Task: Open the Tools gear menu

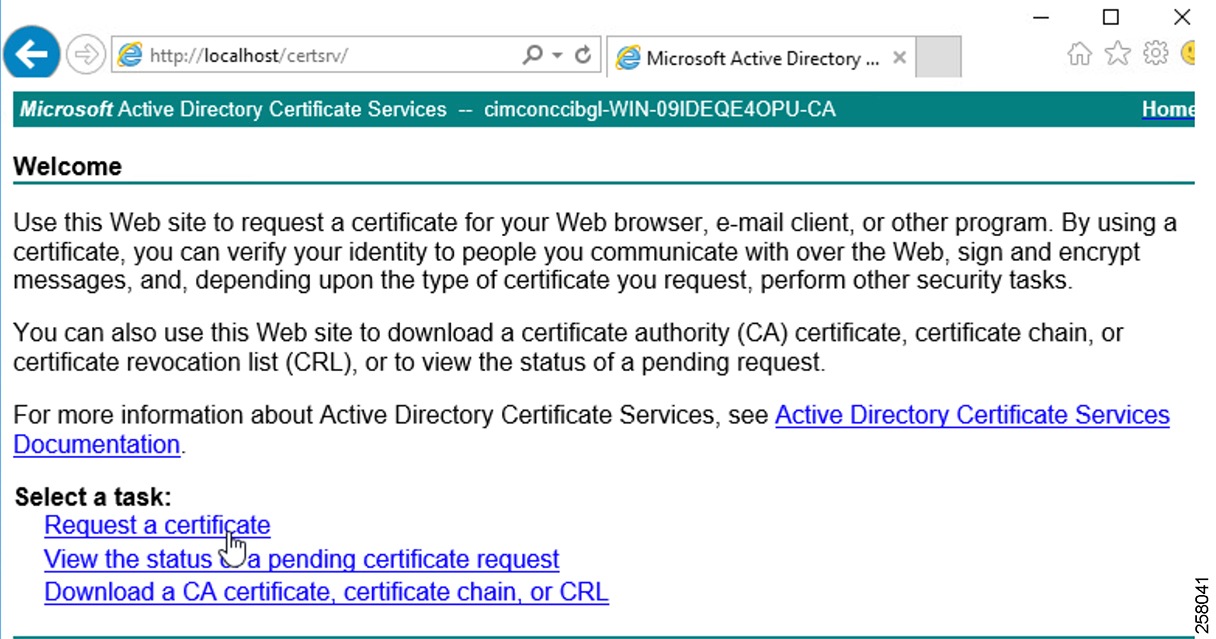Action: tap(1155, 53)
